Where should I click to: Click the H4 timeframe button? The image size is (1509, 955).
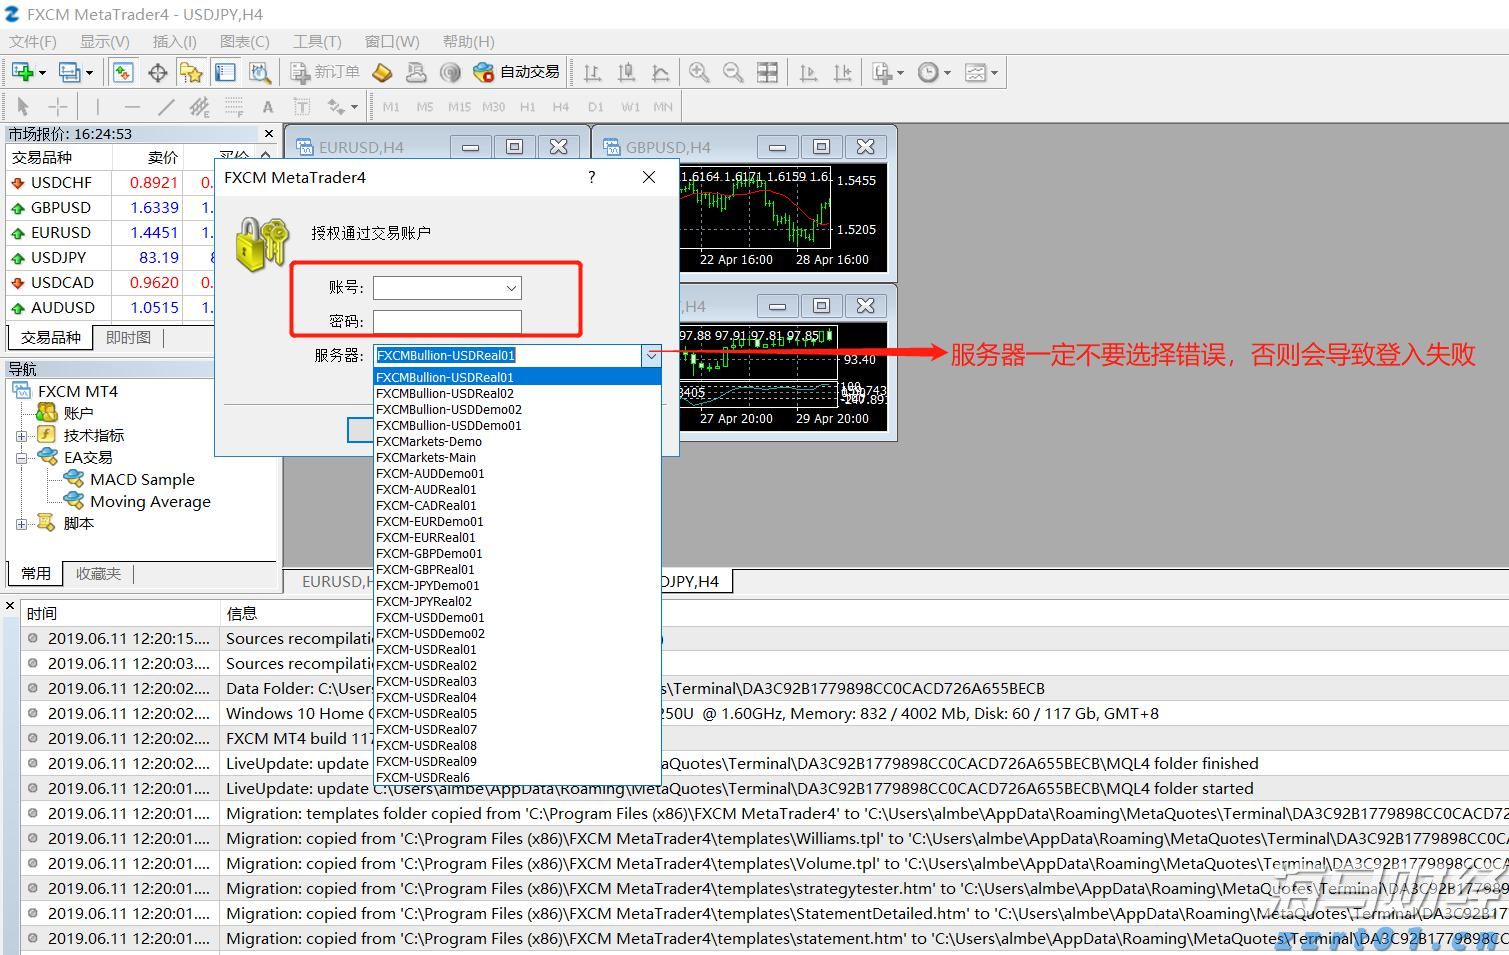coord(560,106)
